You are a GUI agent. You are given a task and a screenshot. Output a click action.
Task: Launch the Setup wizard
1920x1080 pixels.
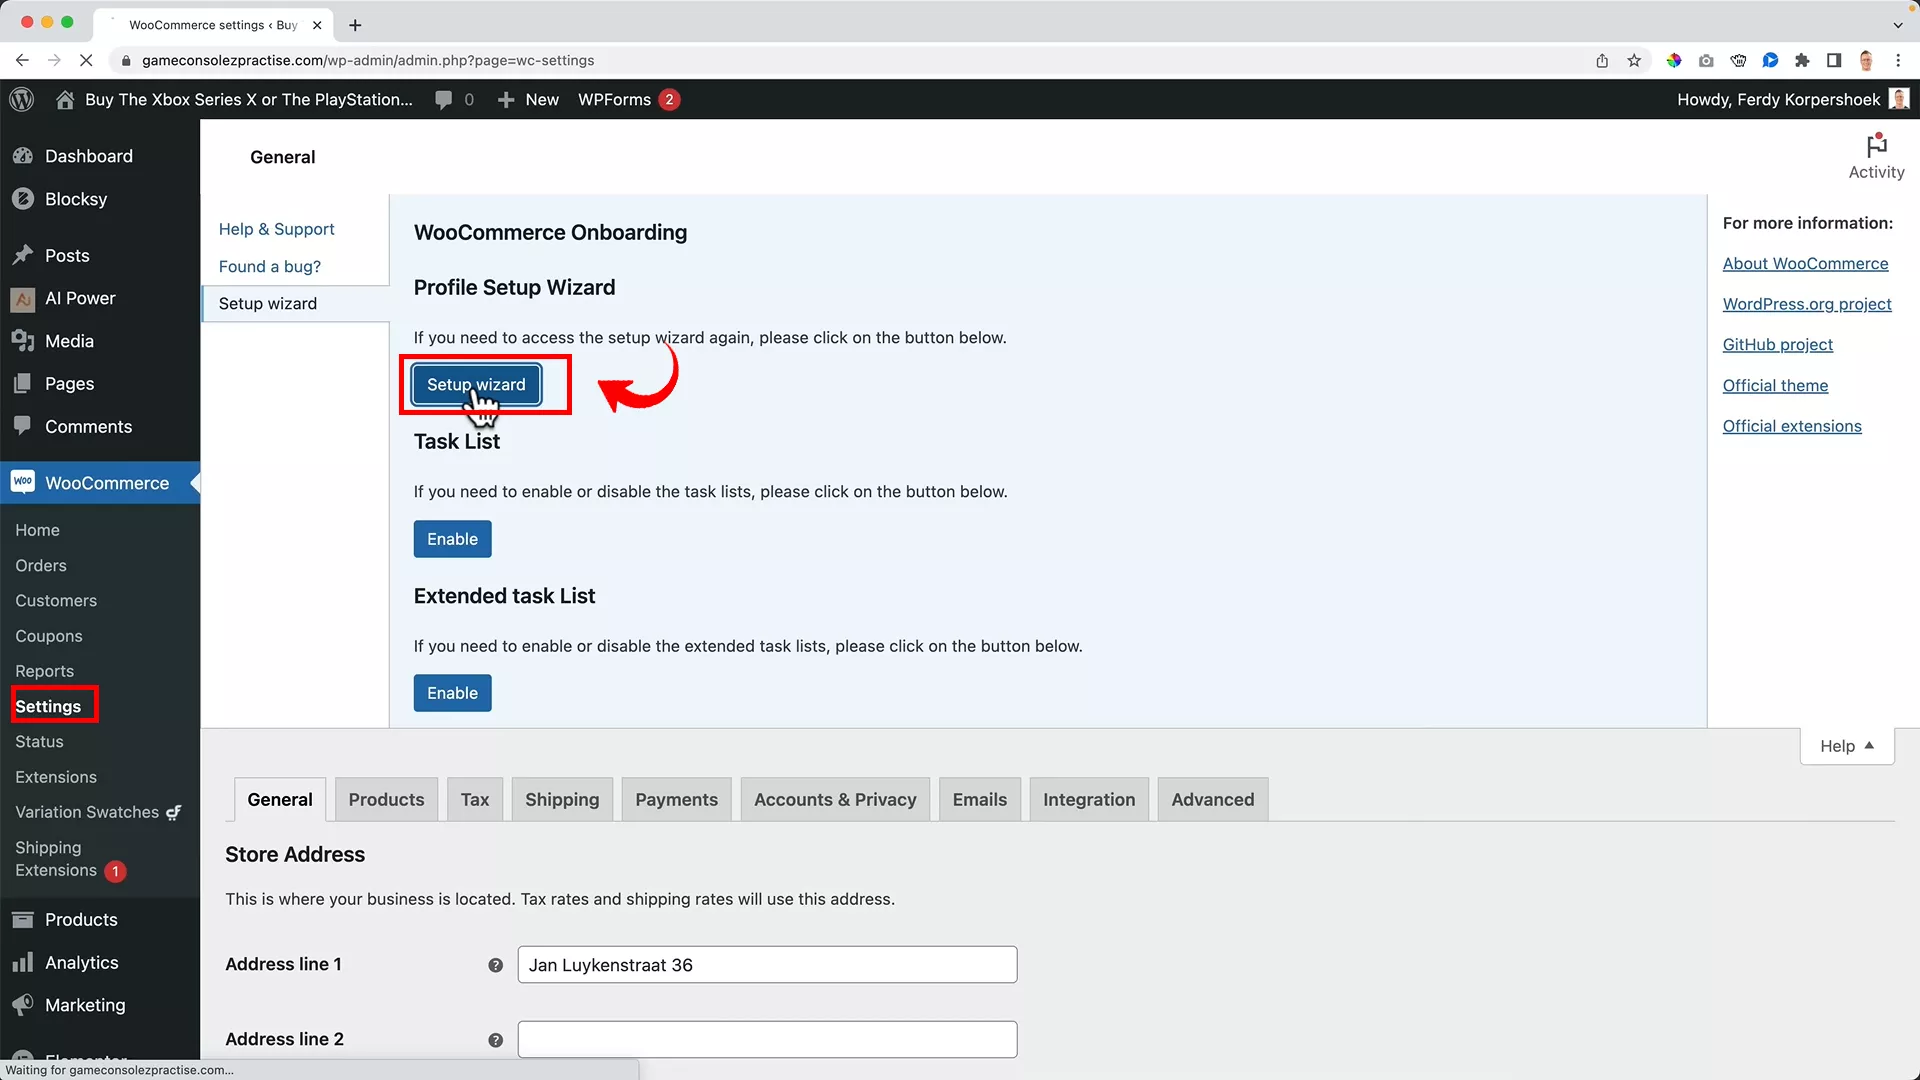point(476,384)
